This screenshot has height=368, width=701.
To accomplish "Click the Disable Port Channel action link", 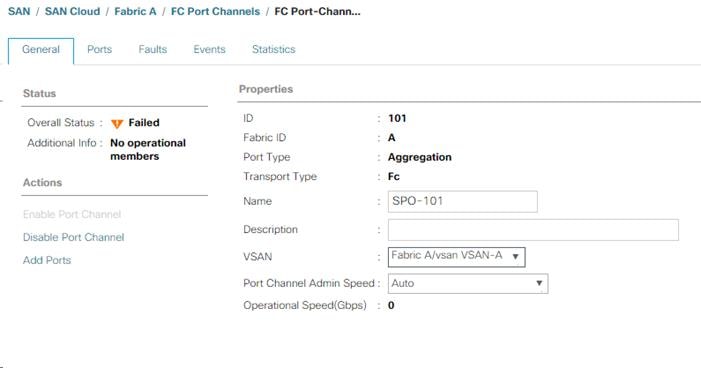I will click(73, 237).
